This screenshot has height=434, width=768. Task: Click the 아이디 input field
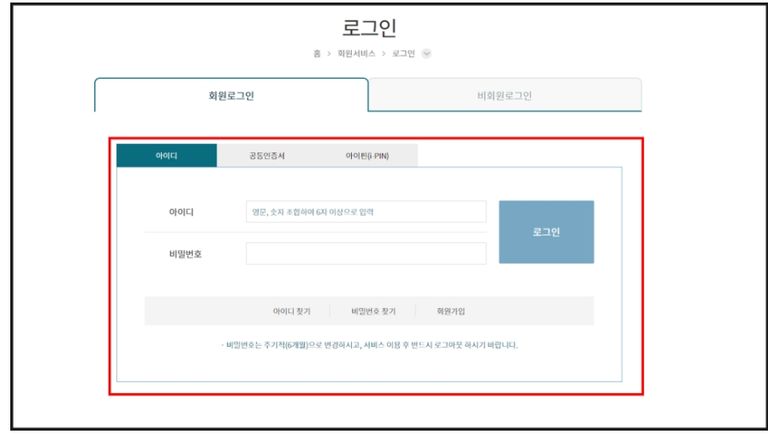point(365,212)
